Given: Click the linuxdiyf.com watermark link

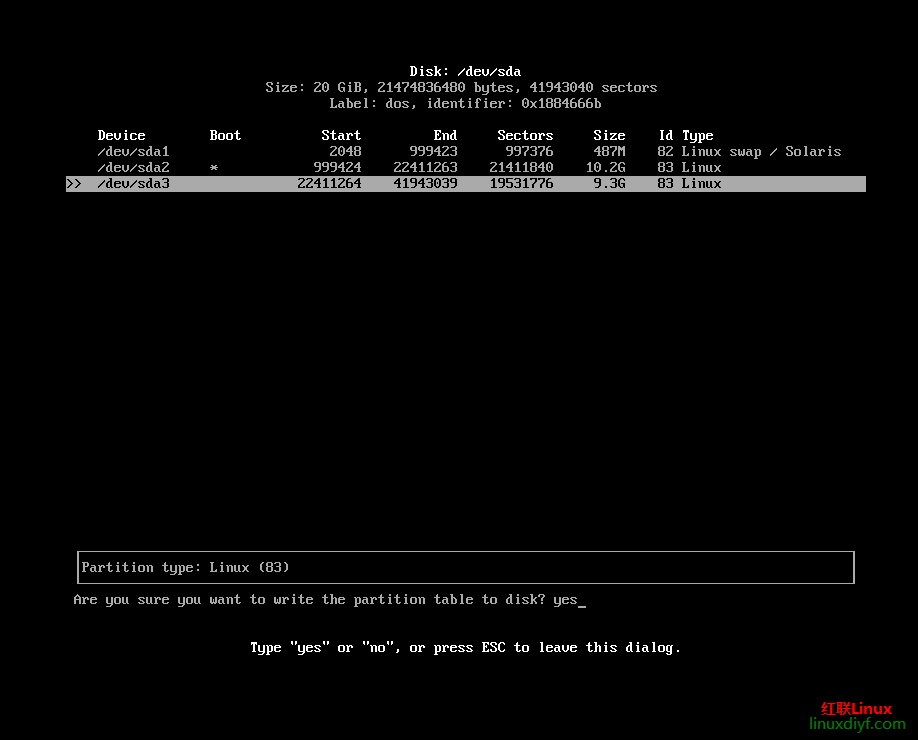Looking at the screenshot, I should [x=857, y=724].
